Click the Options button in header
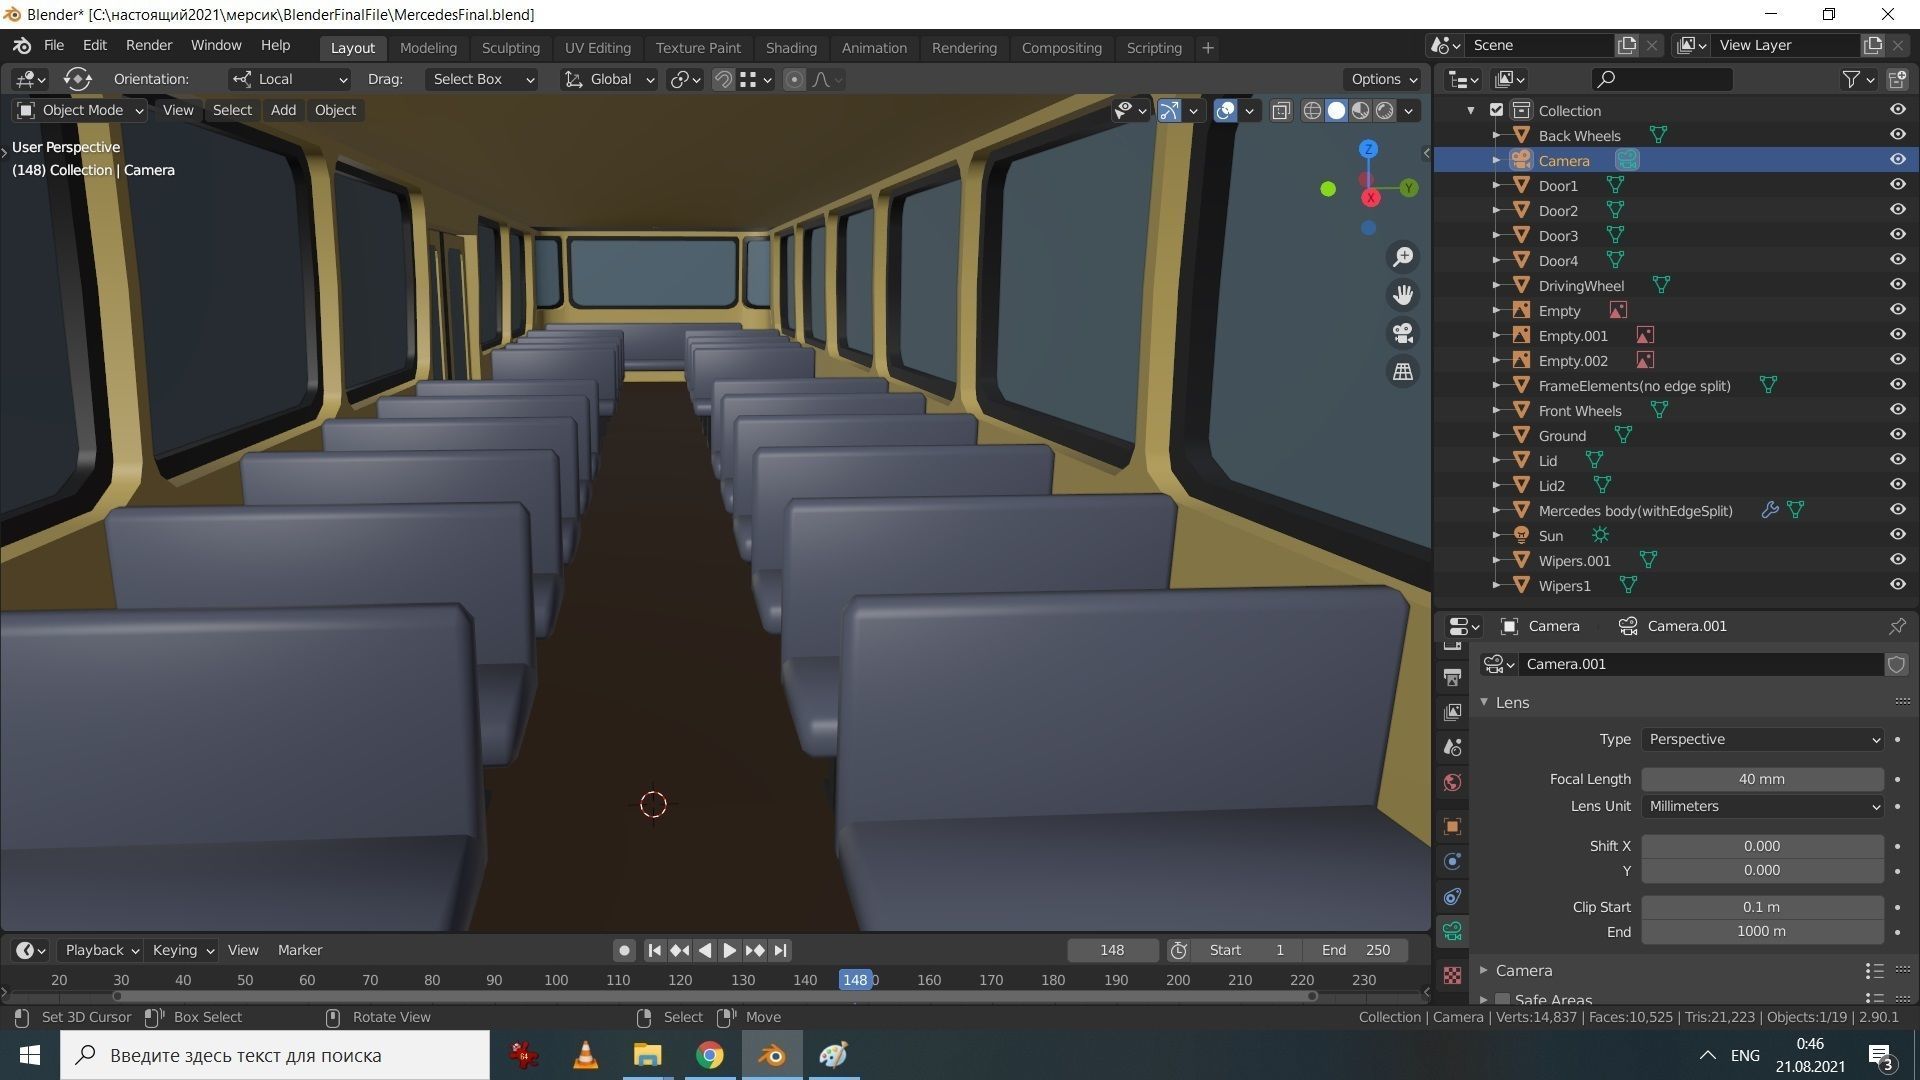 pos(1383,79)
